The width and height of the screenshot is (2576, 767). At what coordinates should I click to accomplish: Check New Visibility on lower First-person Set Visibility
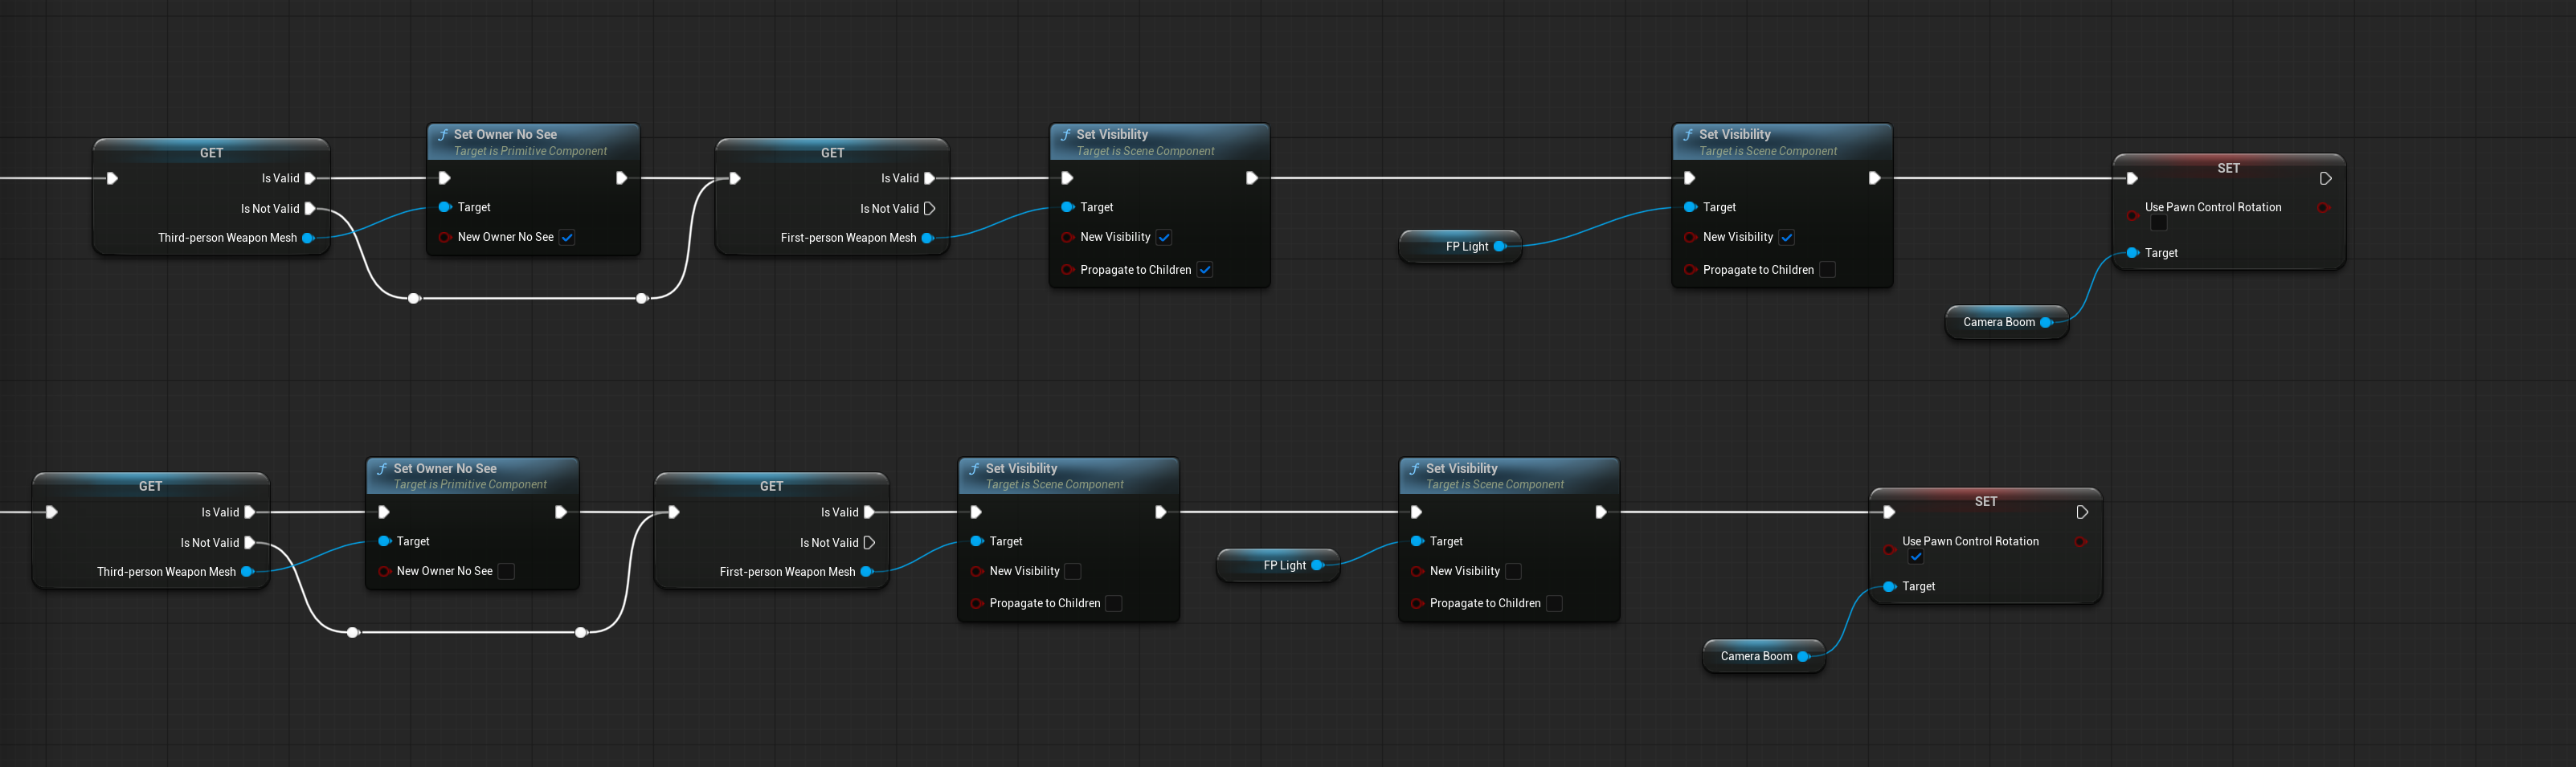coord(1073,571)
